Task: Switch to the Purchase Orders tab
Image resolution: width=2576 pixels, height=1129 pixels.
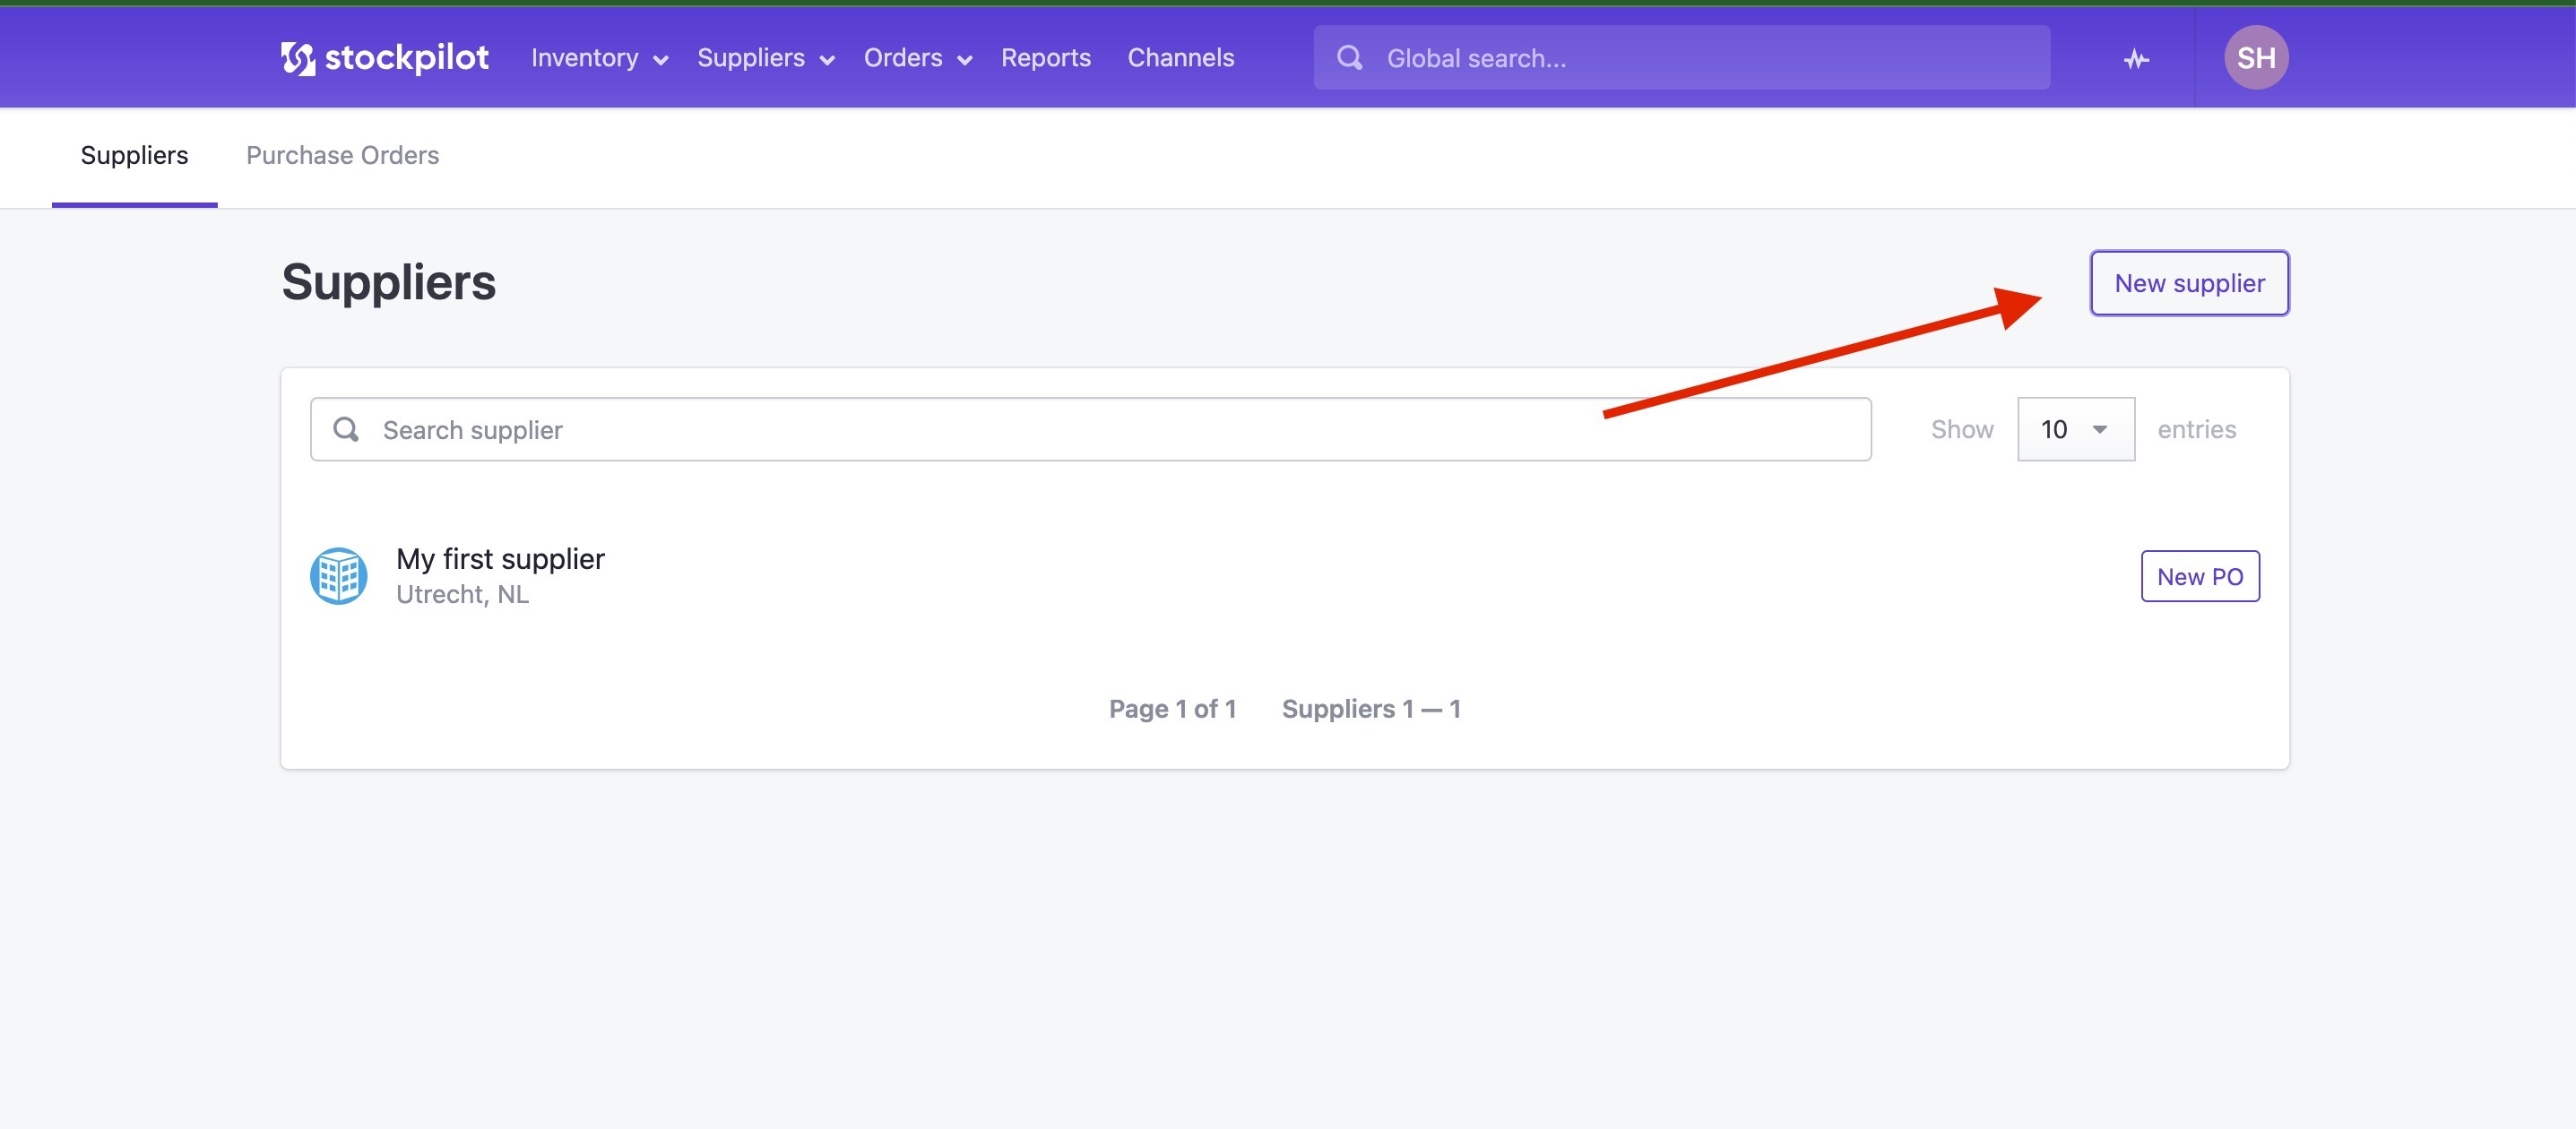Action: (x=343, y=156)
